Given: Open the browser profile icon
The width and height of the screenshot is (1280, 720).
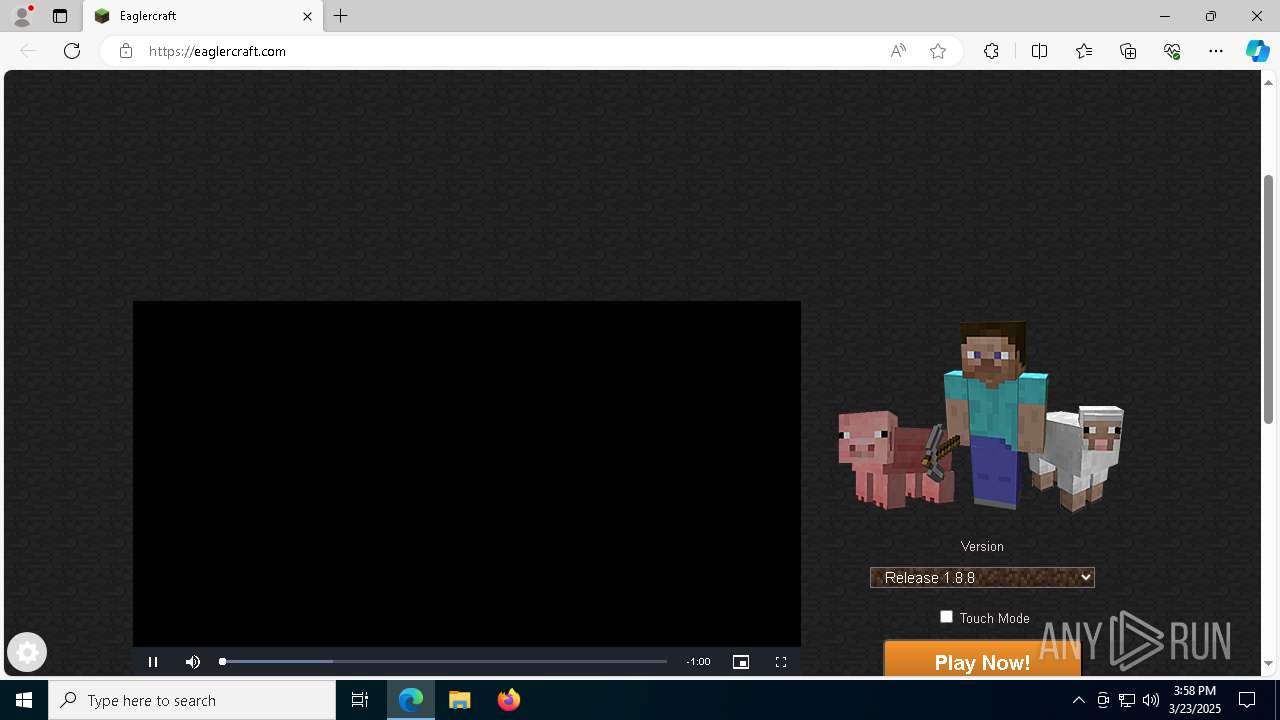Looking at the screenshot, I should [22, 16].
